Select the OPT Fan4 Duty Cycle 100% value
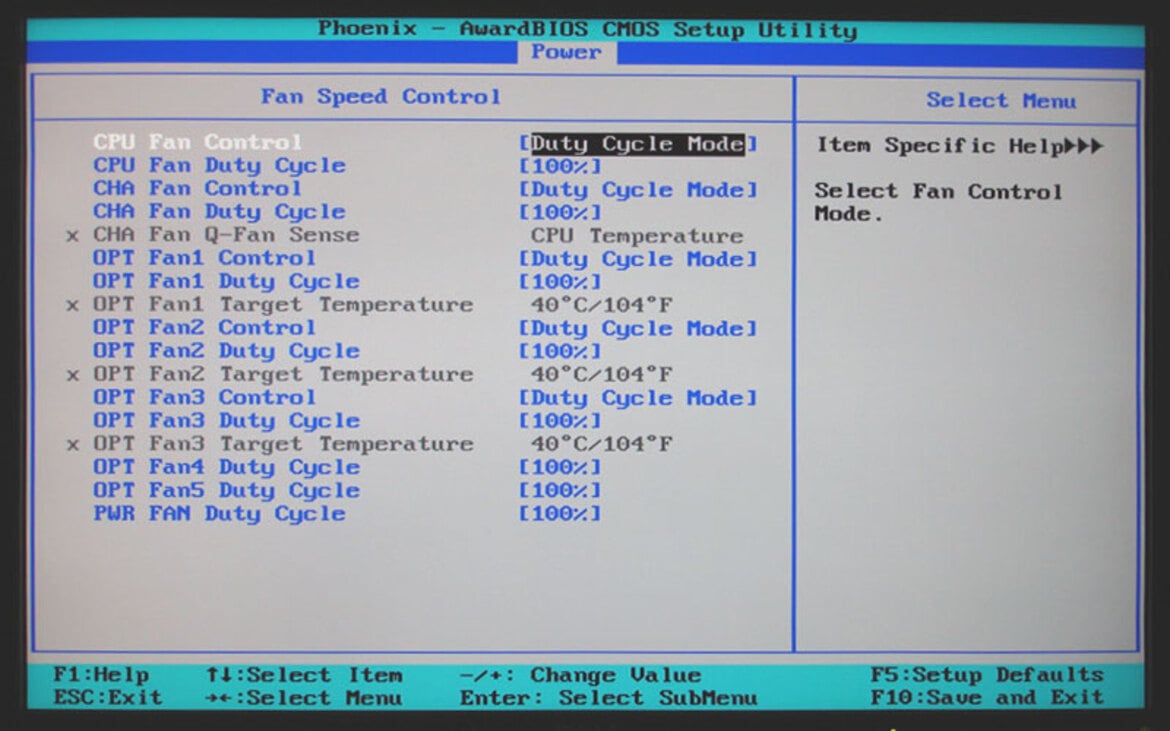Viewport: 1170px width, 731px height. (560, 467)
